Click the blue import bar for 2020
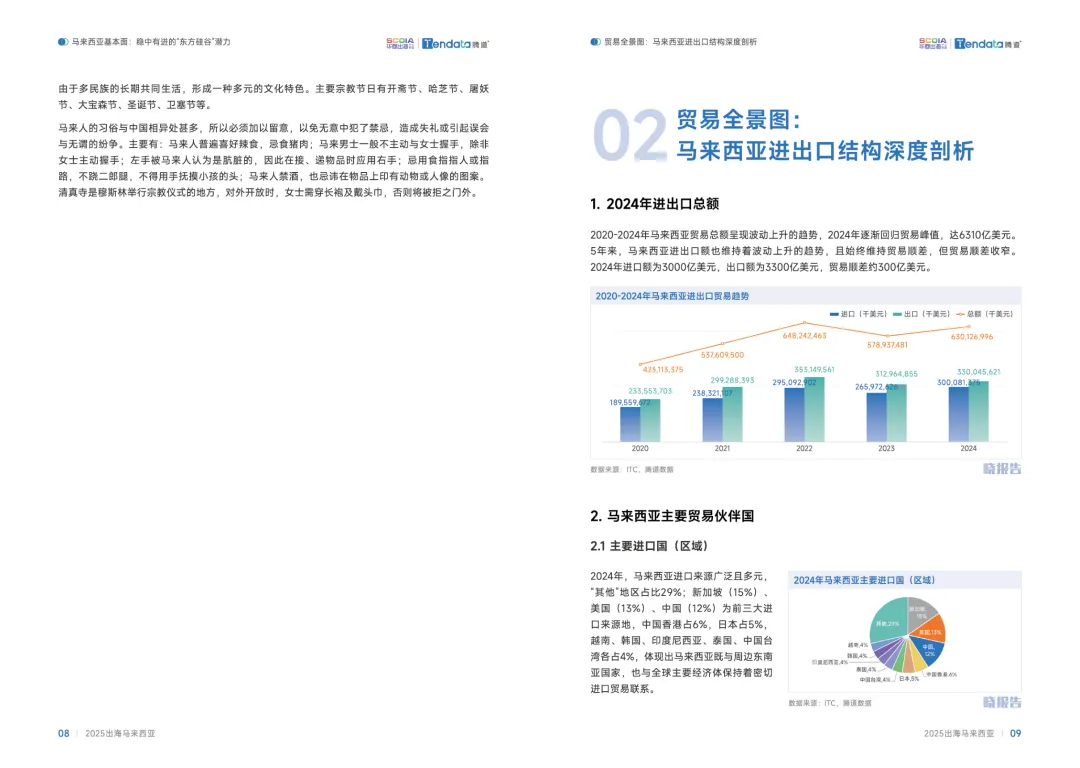This screenshot has height=768, width=1080. [630, 424]
